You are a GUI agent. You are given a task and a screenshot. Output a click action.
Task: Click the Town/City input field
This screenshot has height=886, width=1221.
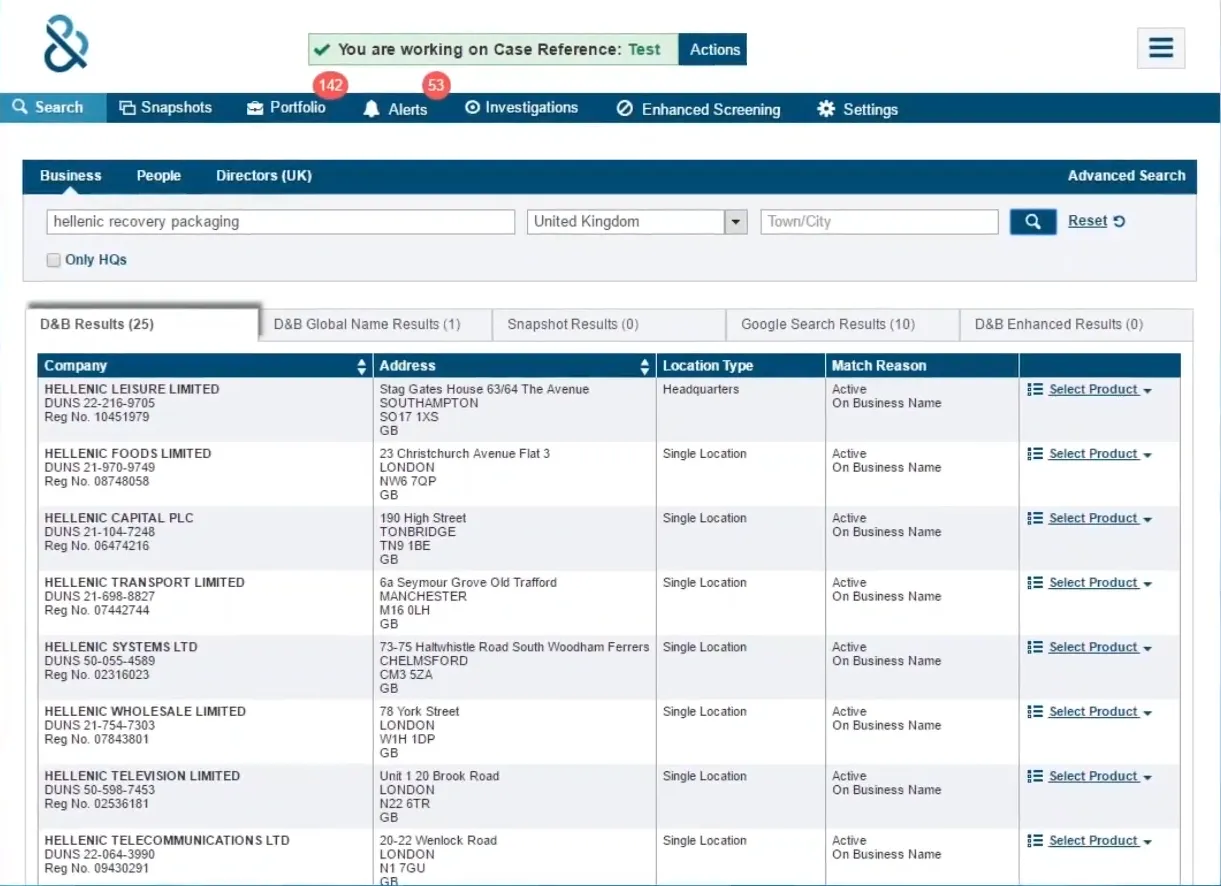click(x=879, y=222)
